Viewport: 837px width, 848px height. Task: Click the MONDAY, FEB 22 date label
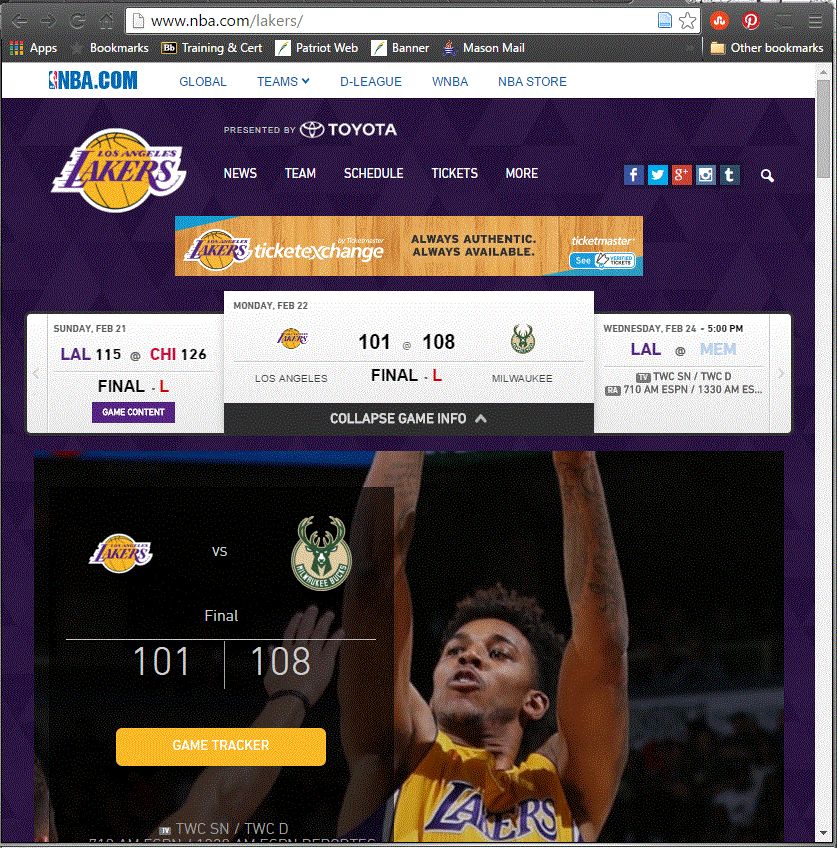pyautogui.click(x=270, y=306)
